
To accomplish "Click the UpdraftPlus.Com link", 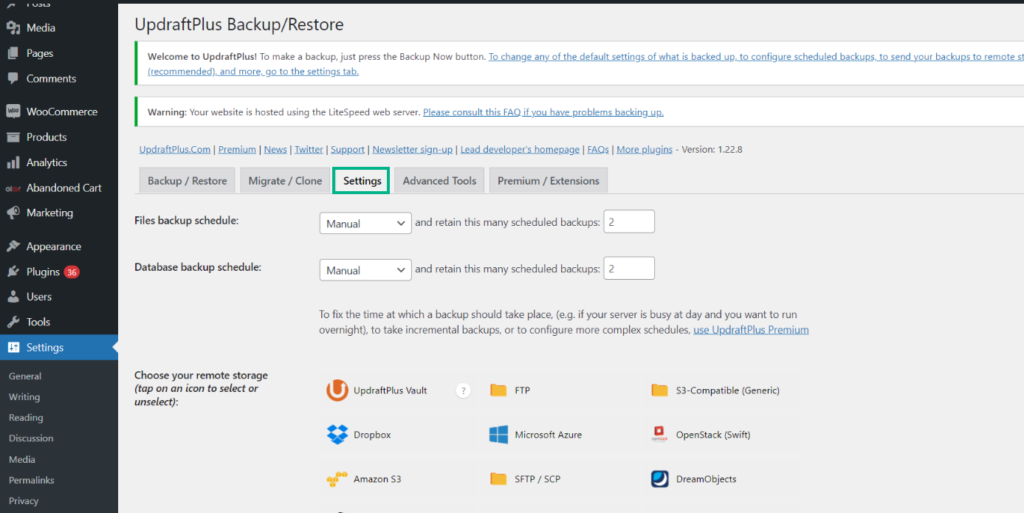I will (174, 149).
